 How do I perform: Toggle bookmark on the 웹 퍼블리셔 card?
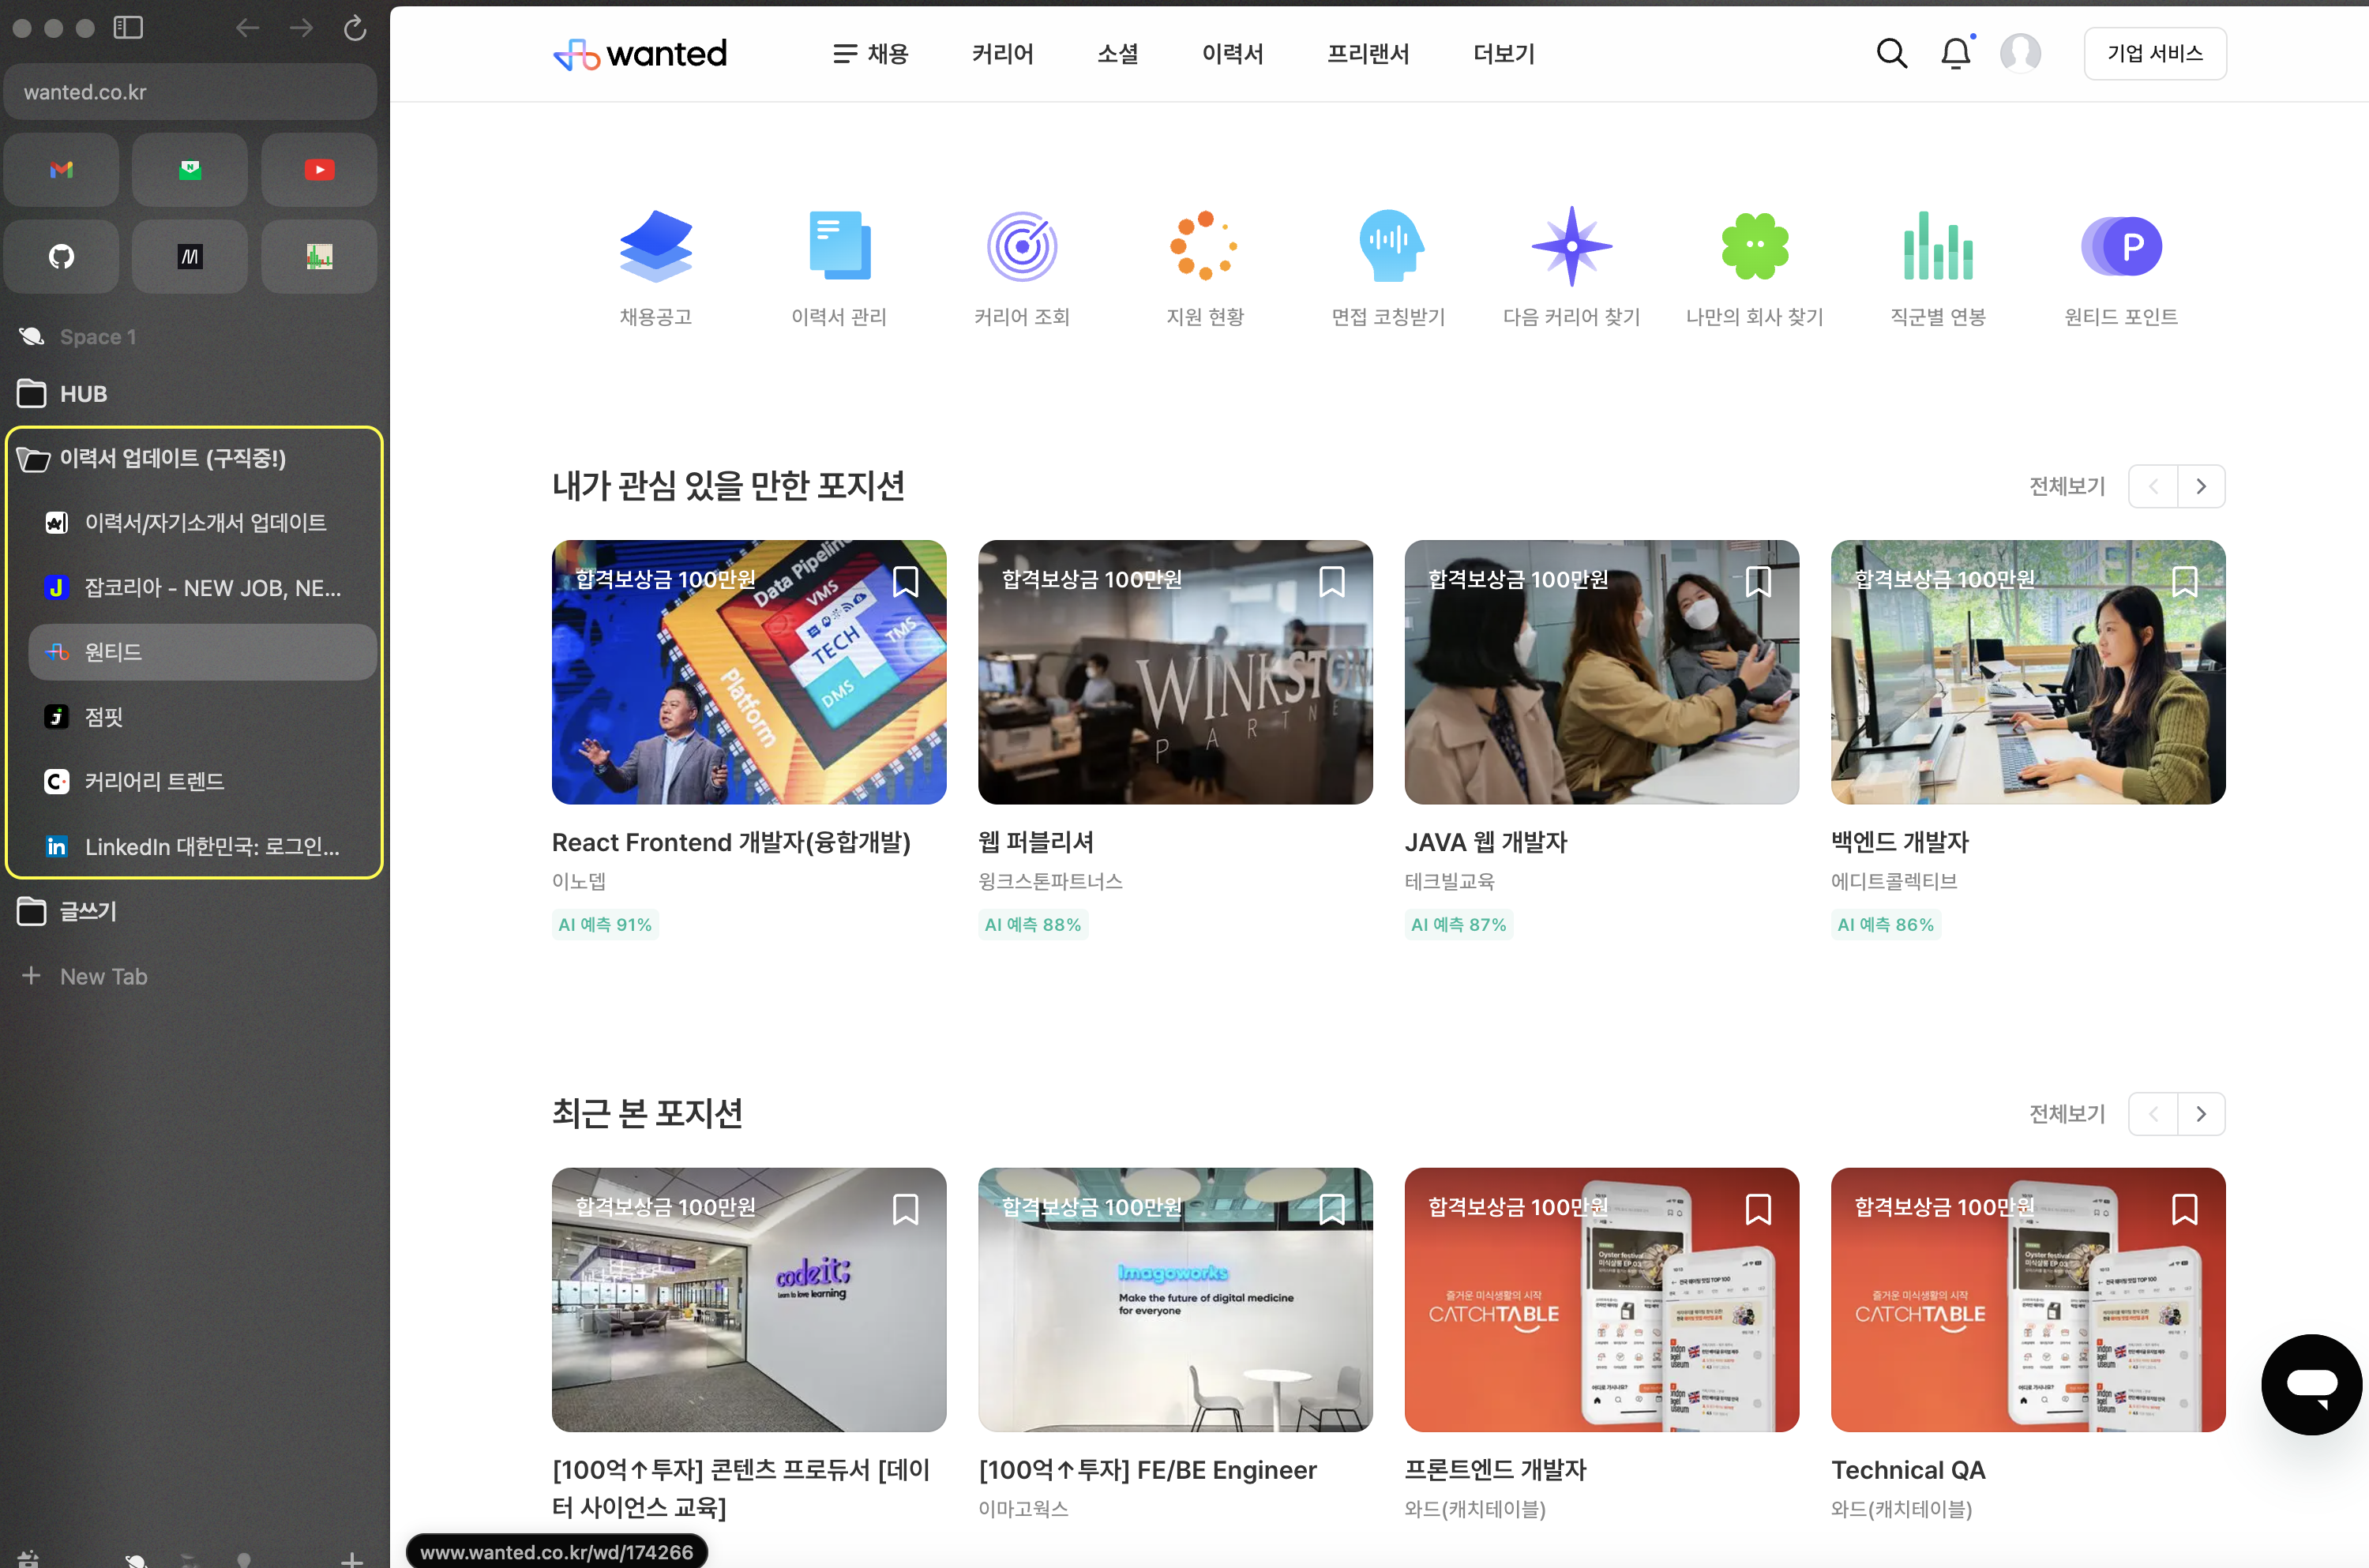click(1331, 581)
